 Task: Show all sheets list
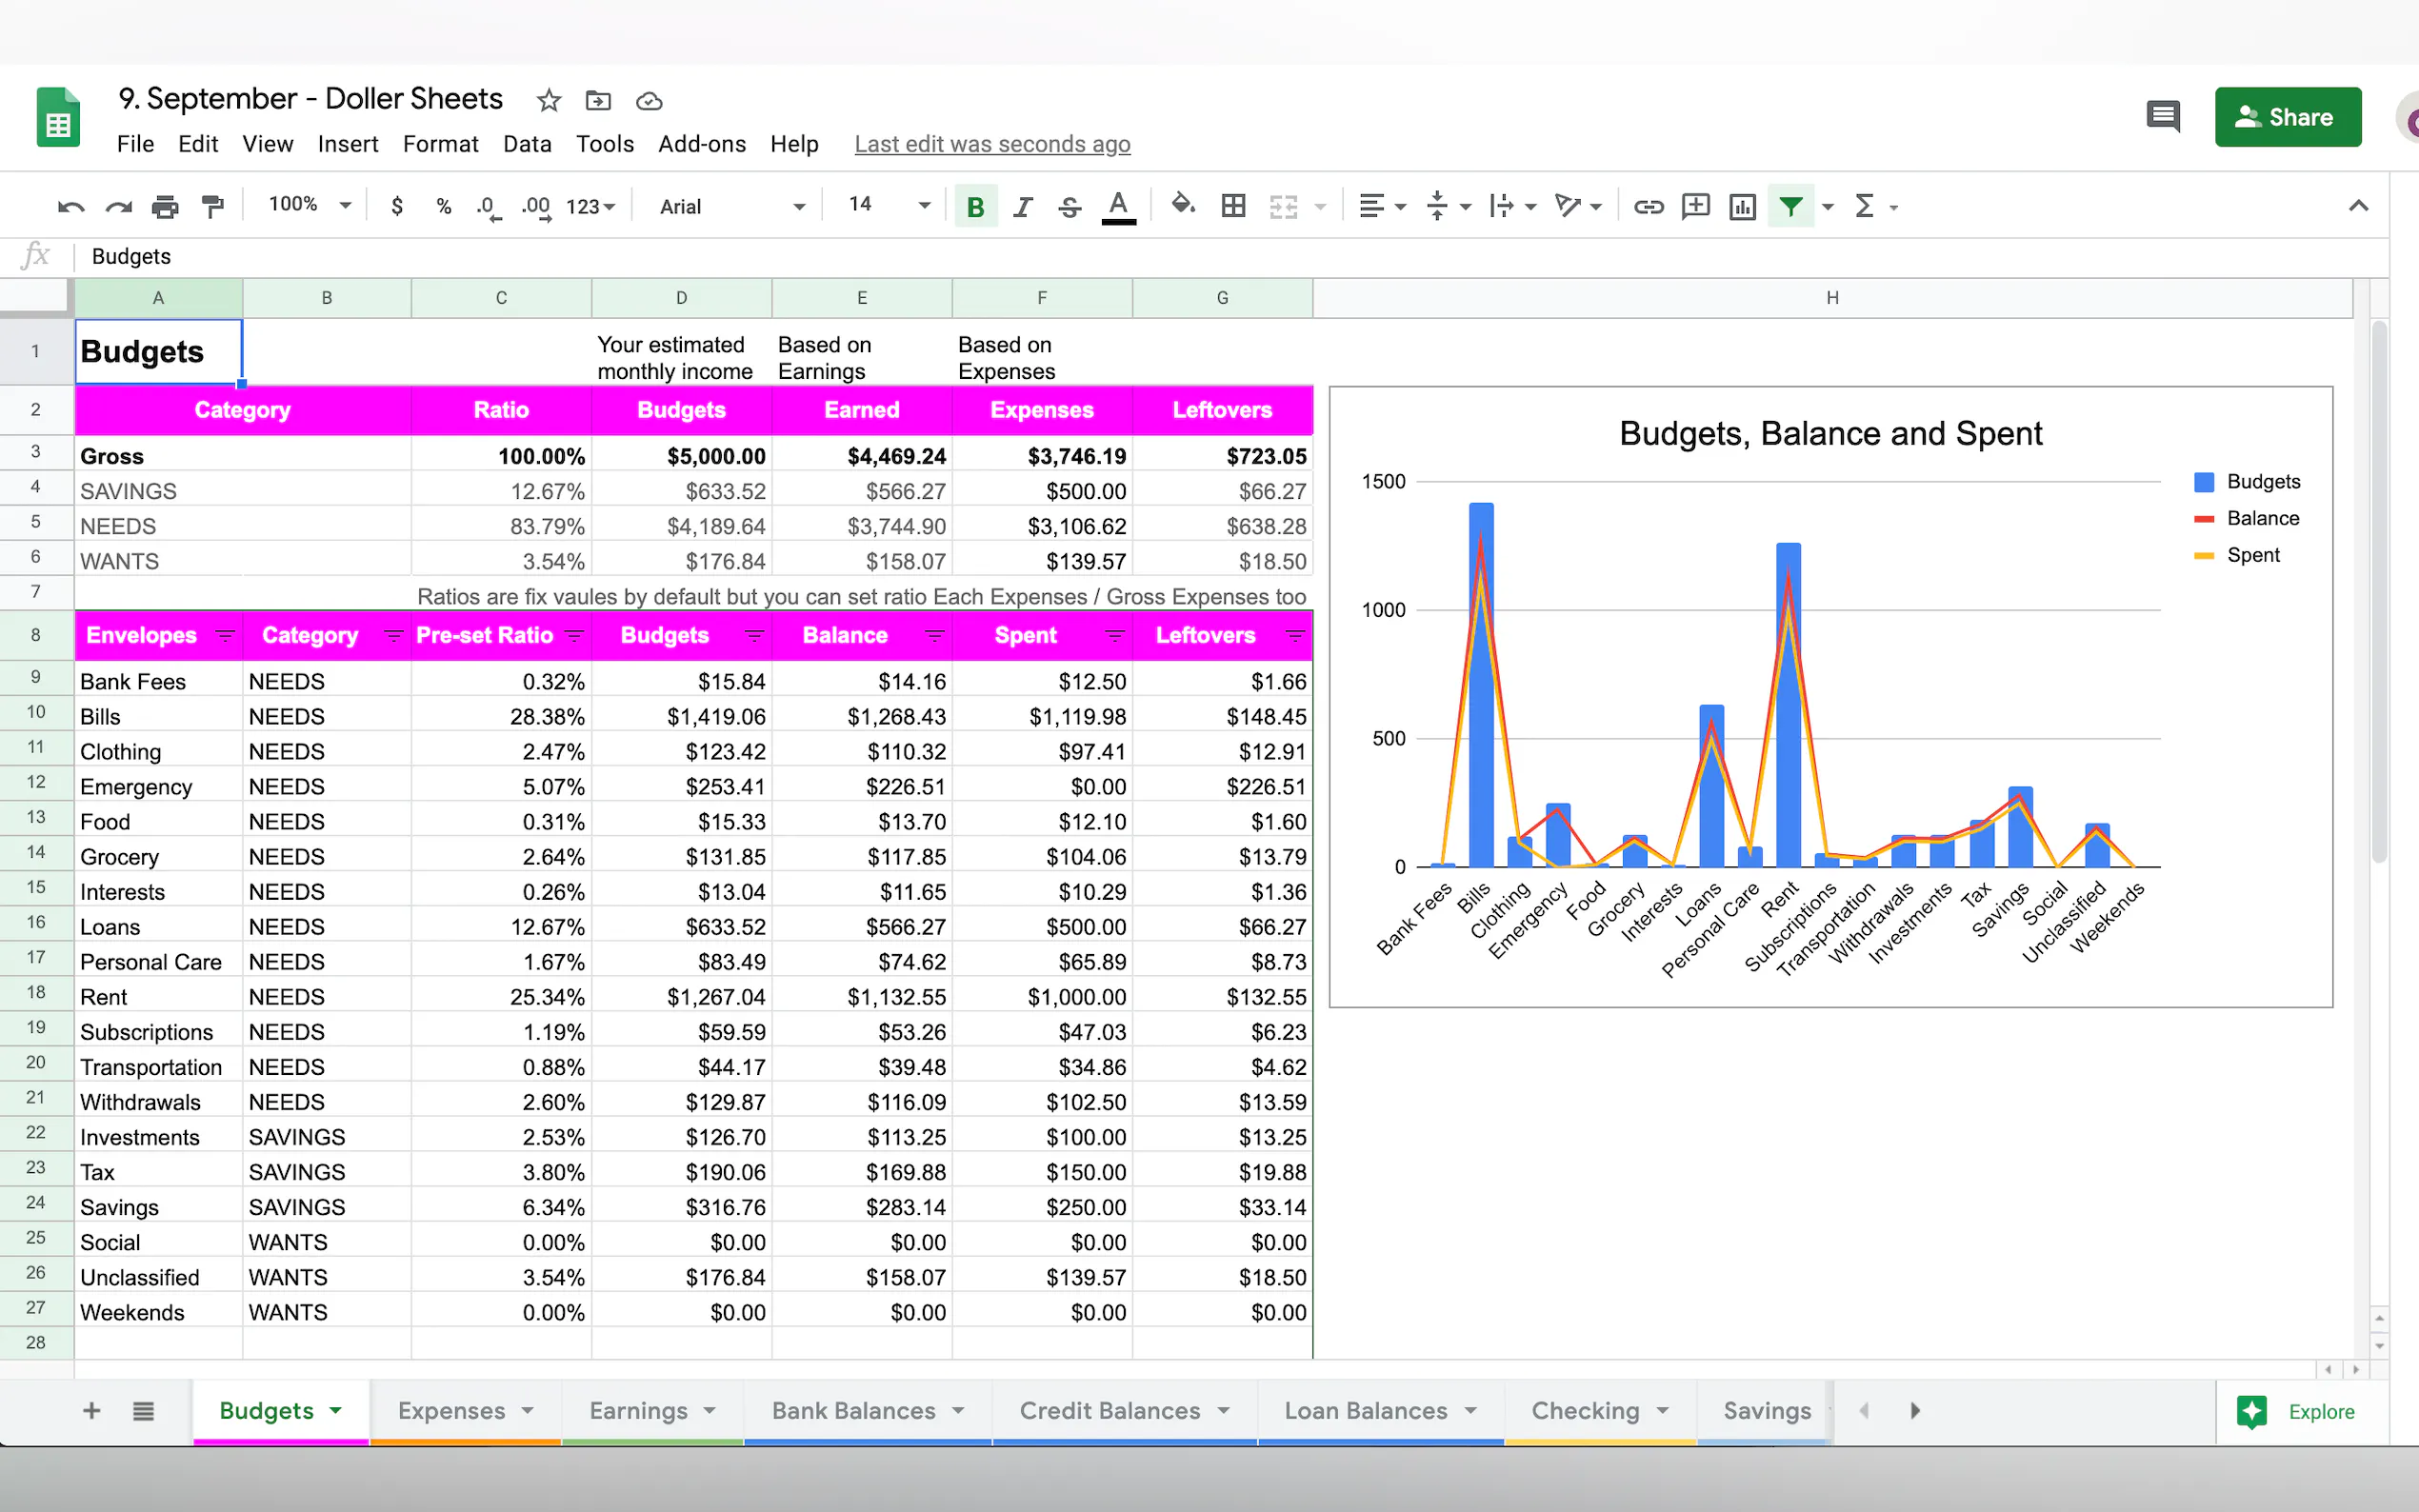pyautogui.click(x=143, y=1411)
